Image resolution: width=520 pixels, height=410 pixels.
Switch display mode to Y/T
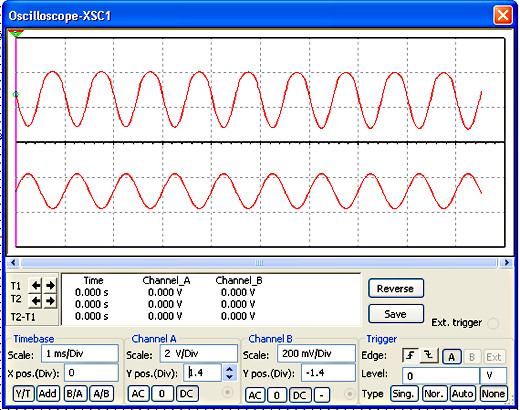tap(23, 394)
